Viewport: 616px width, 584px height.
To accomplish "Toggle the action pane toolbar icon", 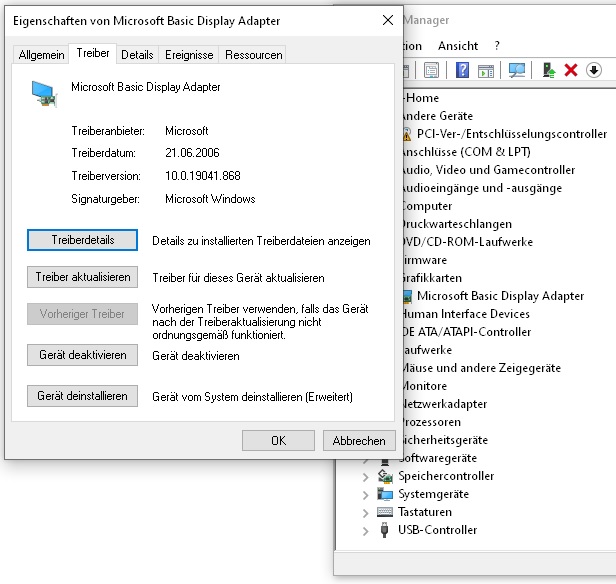I will pyautogui.click(x=486, y=71).
